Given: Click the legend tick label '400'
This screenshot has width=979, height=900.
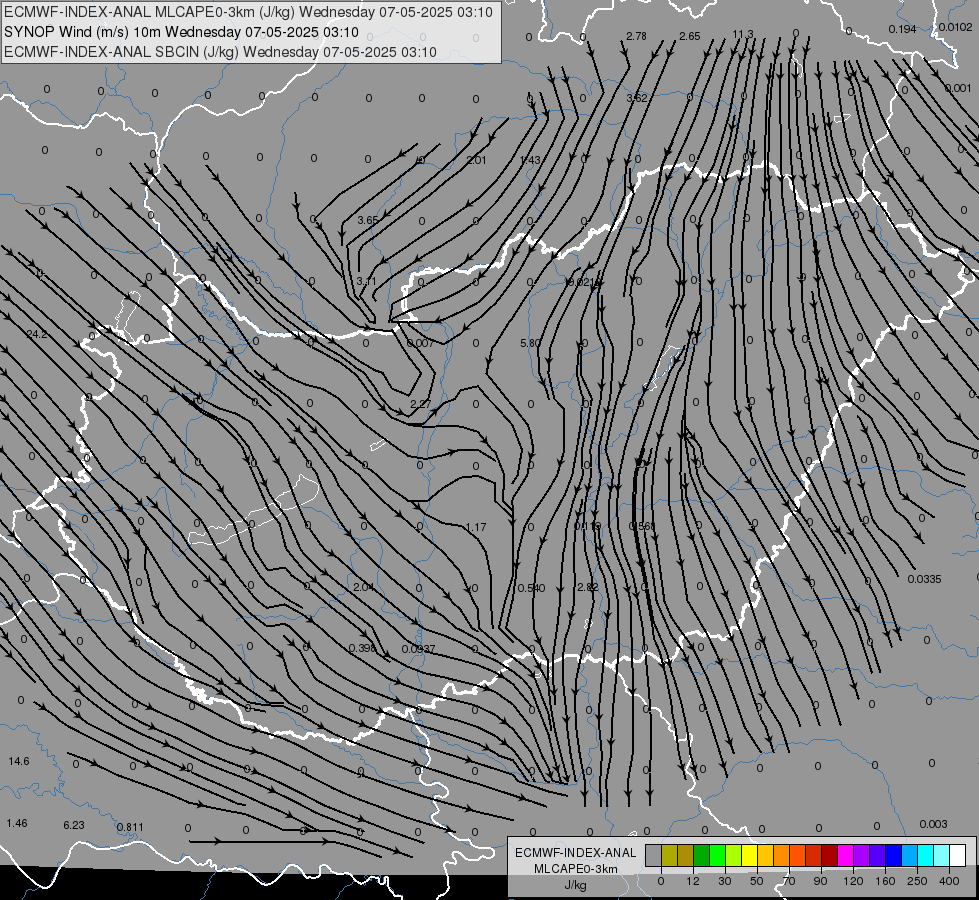Looking at the screenshot, I should 949,881.
